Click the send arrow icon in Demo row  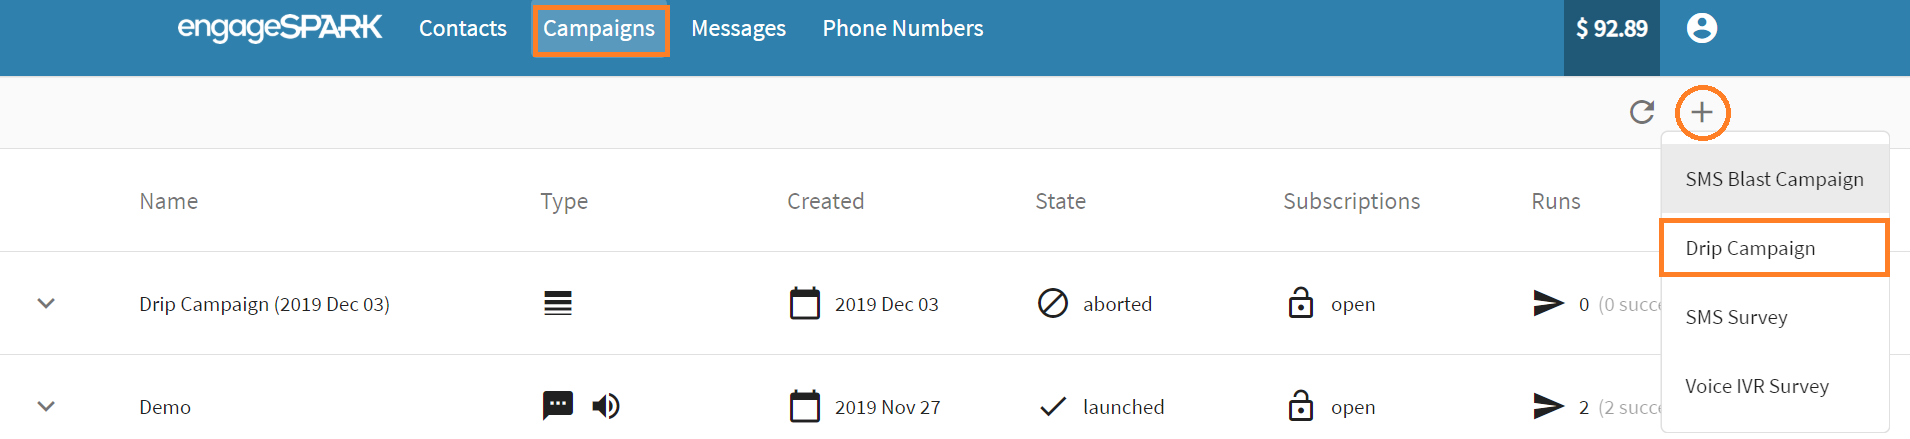(x=1548, y=406)
